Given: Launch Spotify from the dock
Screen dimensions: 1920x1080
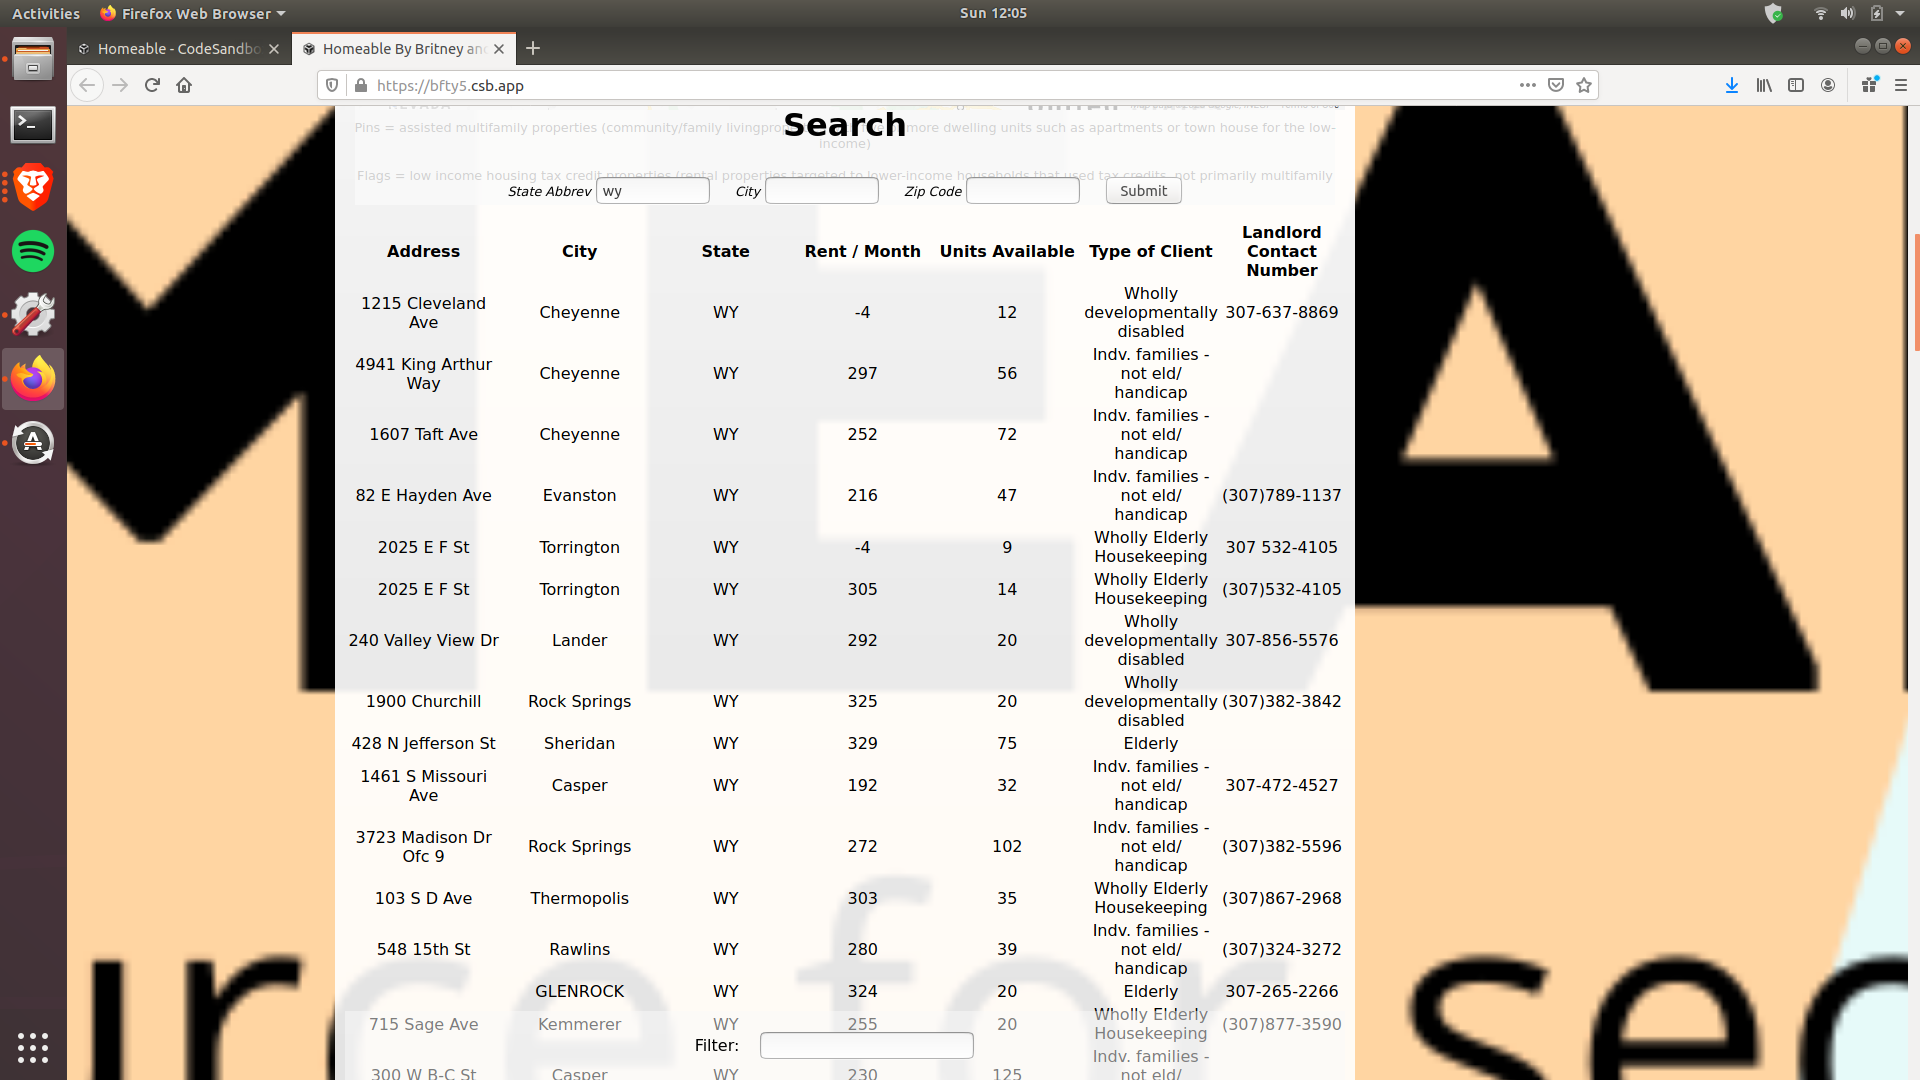Looking at the screenshot, I should [x=33, y=251].
